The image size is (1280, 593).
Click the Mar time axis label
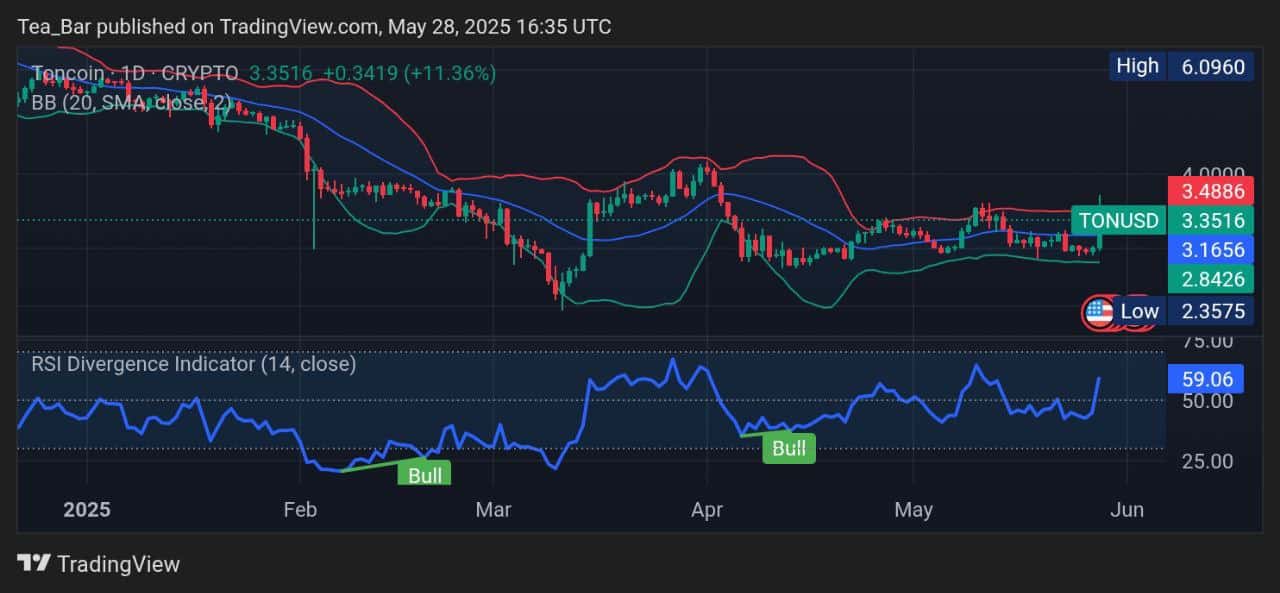493,510
